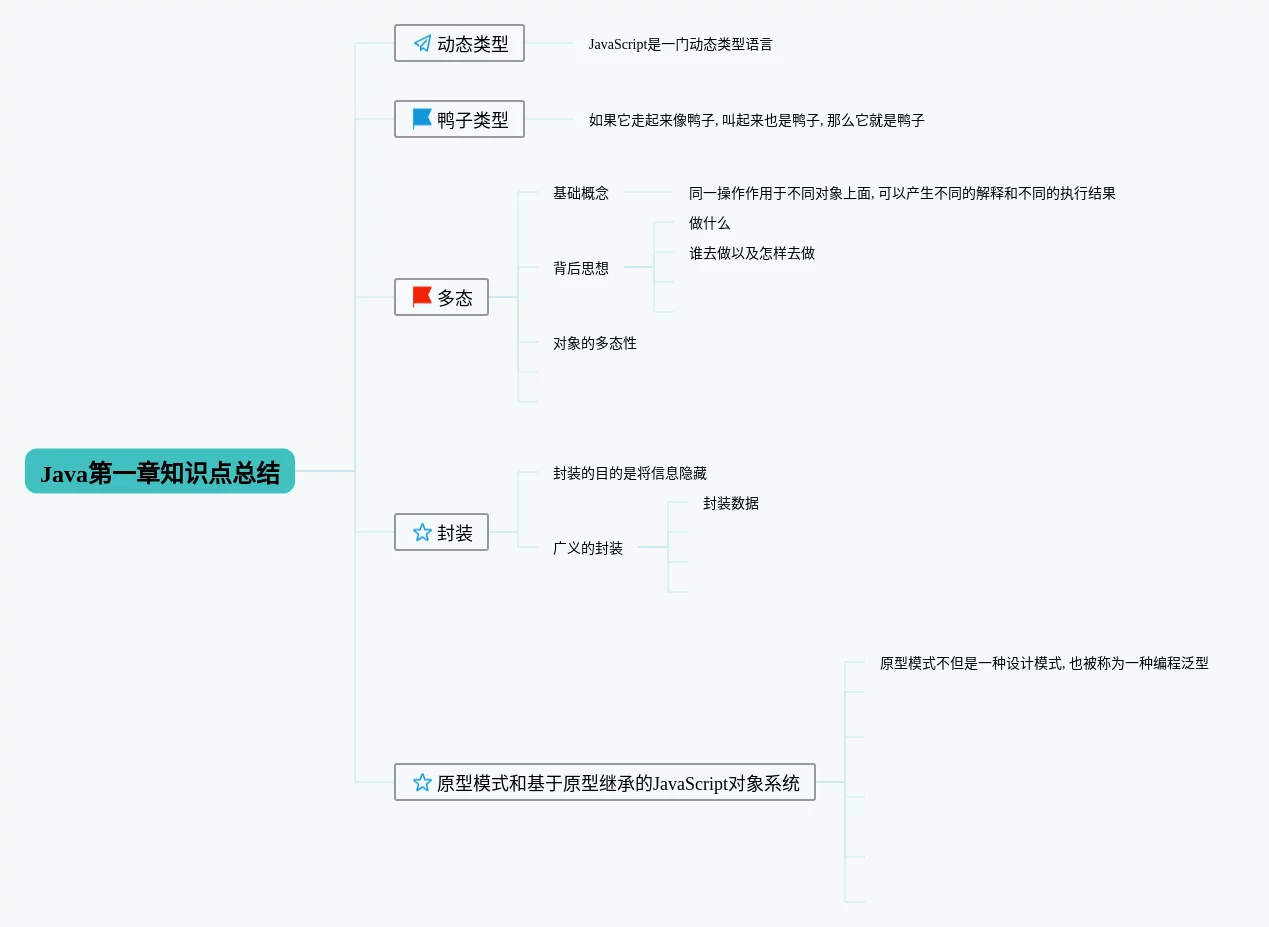This screenshot has height=927, width=1269.
Task: Select the 背后思想 subtopic
Action: (581, 268)
